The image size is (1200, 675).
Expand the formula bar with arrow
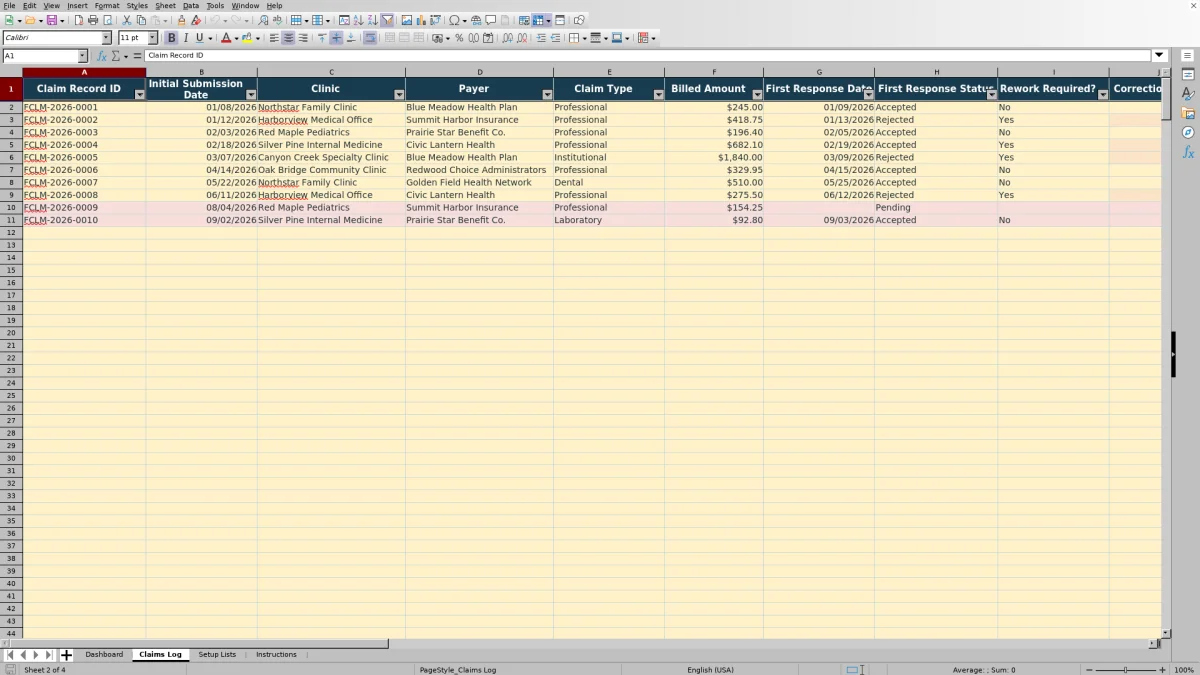click(1159, 56)
